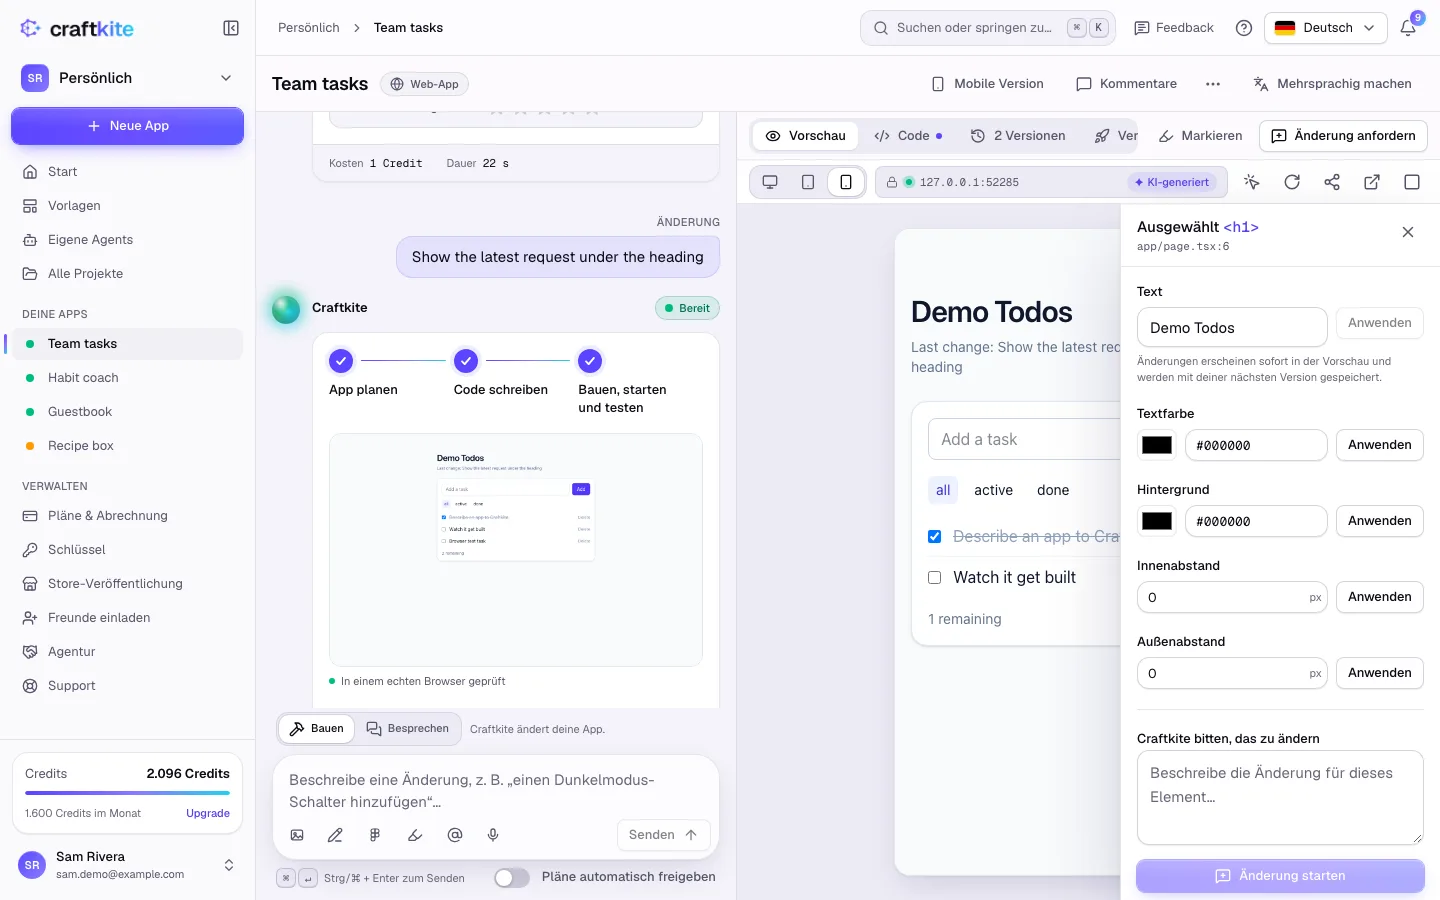
Task: Focus the Suchen oder springen search box
Action: tap(987, 28)
